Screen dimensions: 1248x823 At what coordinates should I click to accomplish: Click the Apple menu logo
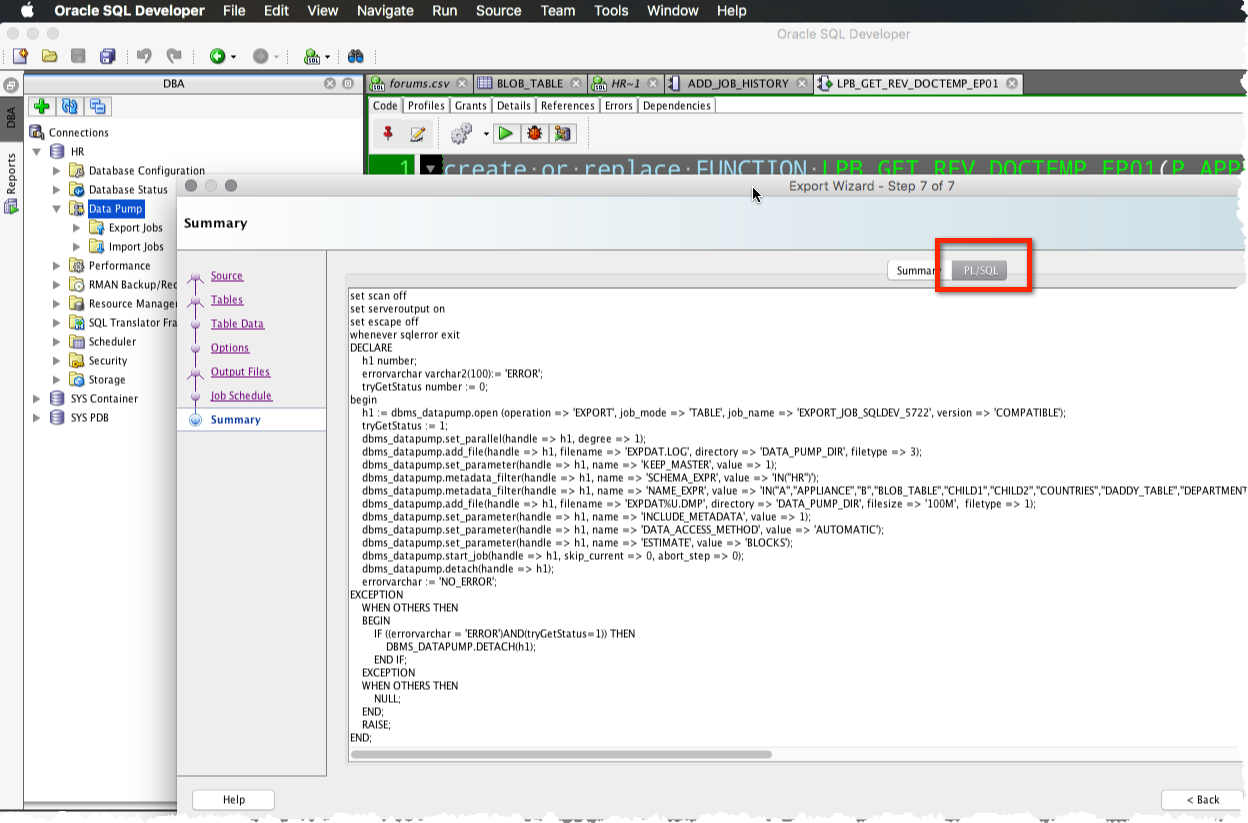(27, 11)
